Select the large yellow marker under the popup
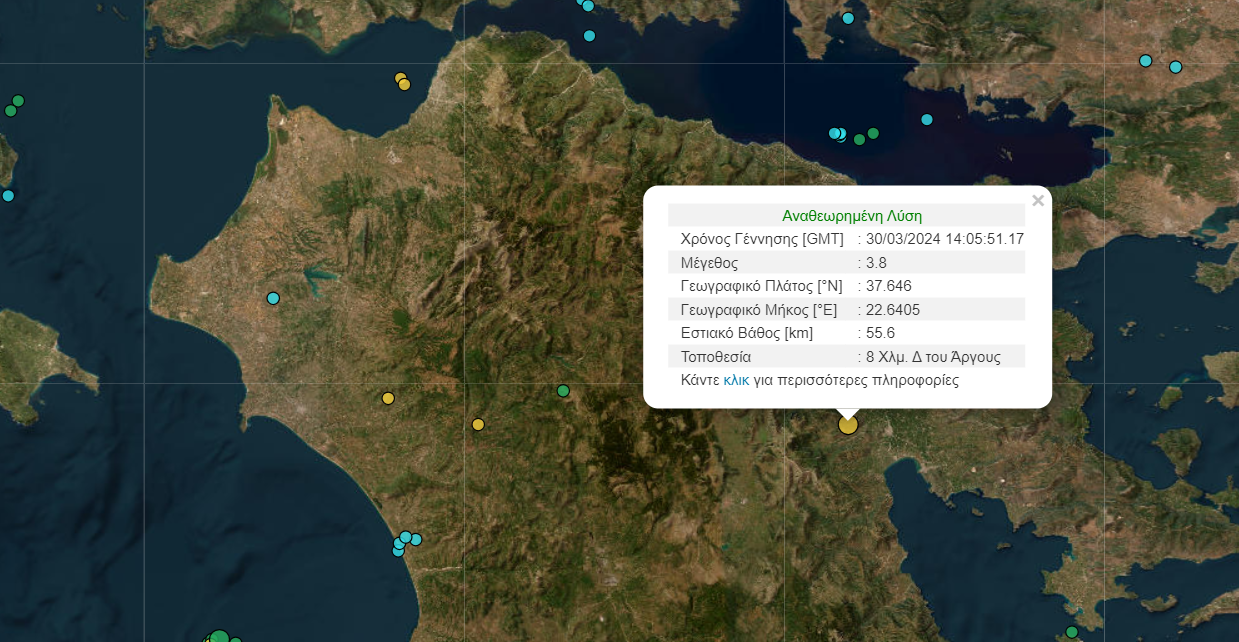This screenshot has height=642, width=1239. pos(848,425)
